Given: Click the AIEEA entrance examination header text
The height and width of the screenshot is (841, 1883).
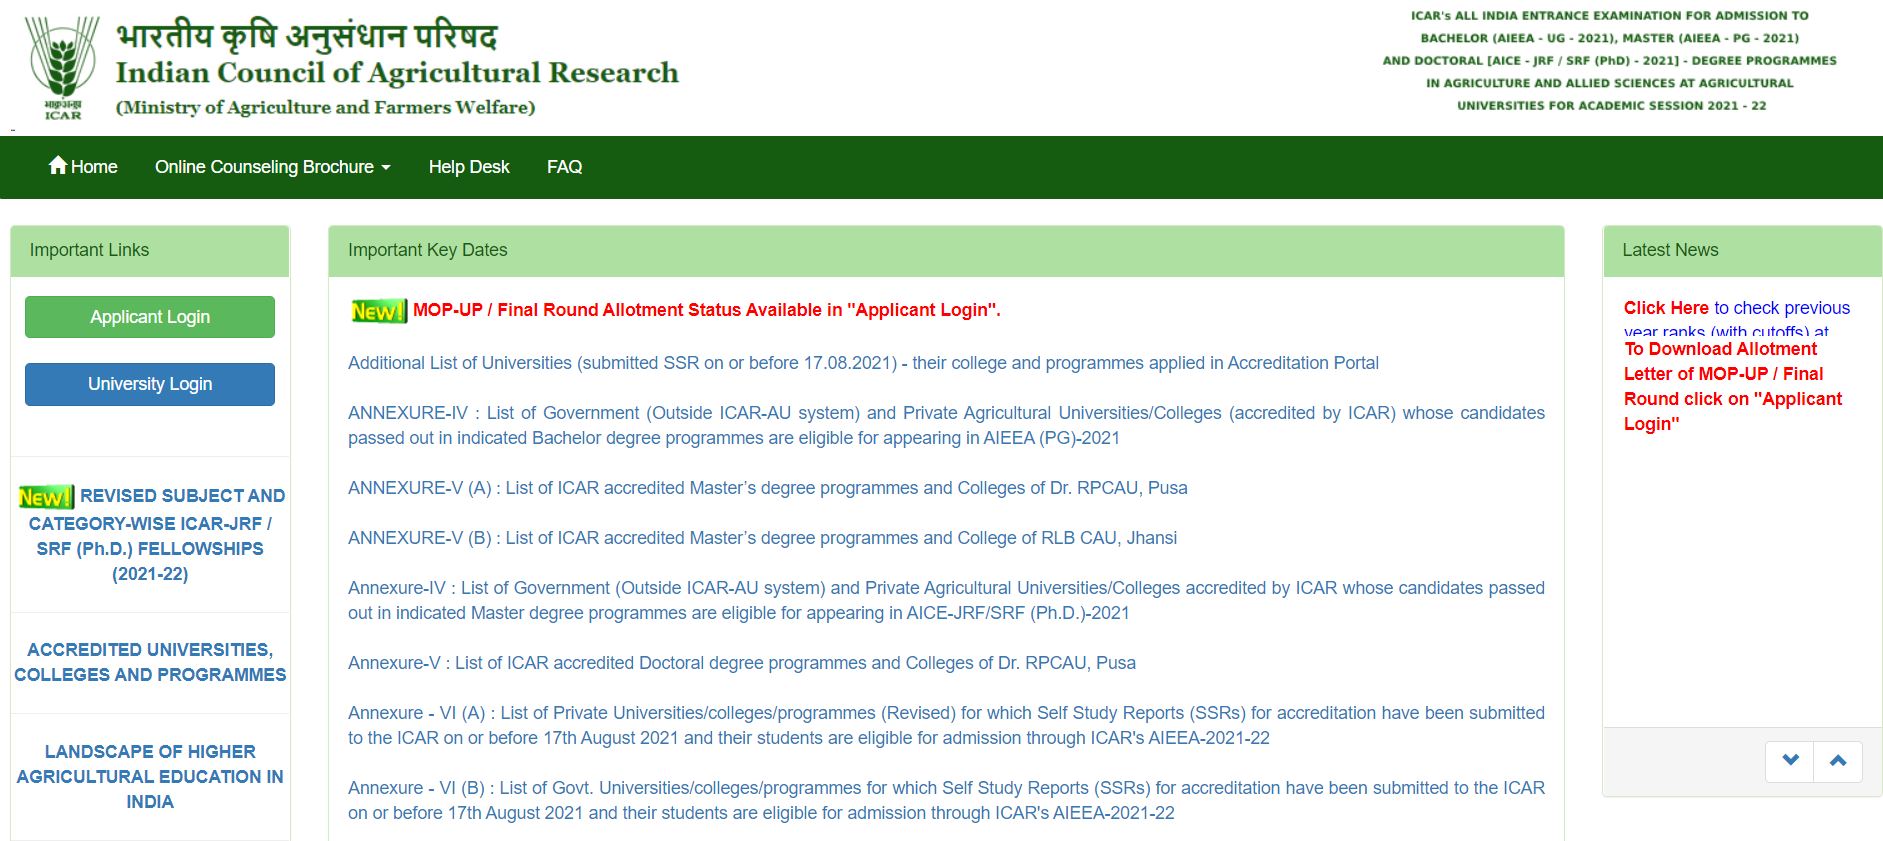Looking at the screenshot, I should (1610, 60).
